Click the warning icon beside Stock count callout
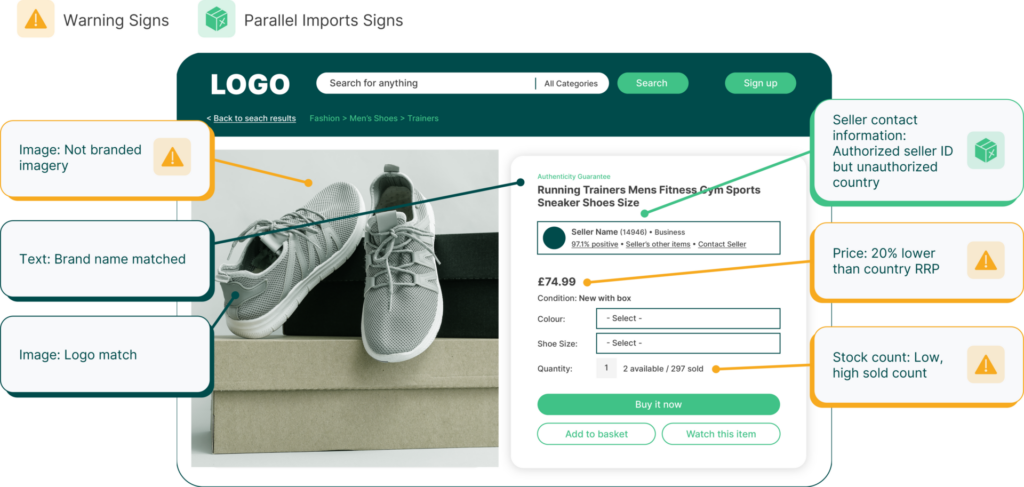Screen dimensions: 1024x487 [x=985, y=364]
